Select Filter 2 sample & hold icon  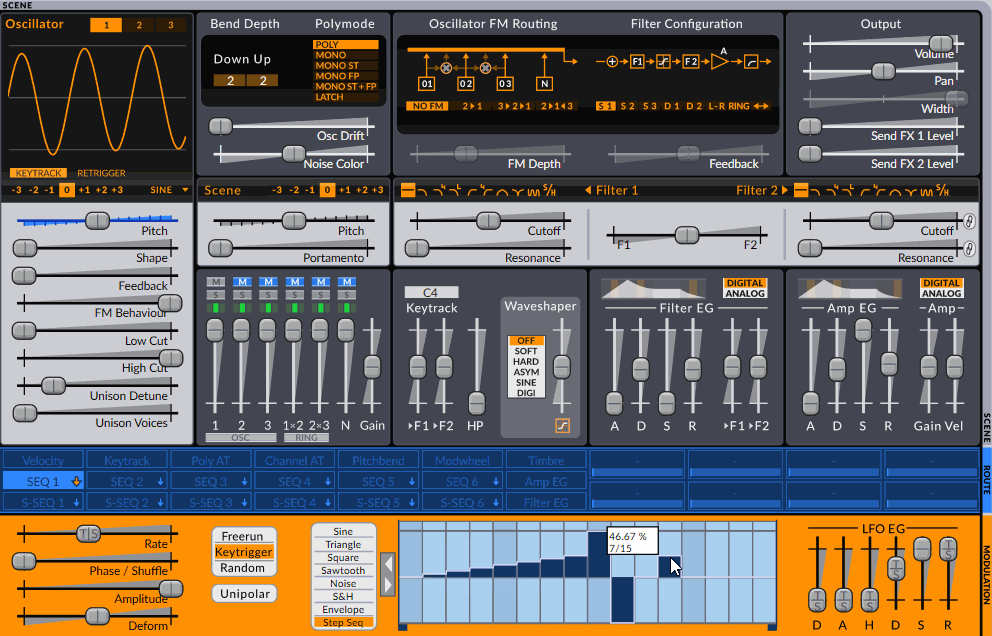[943, 190]
